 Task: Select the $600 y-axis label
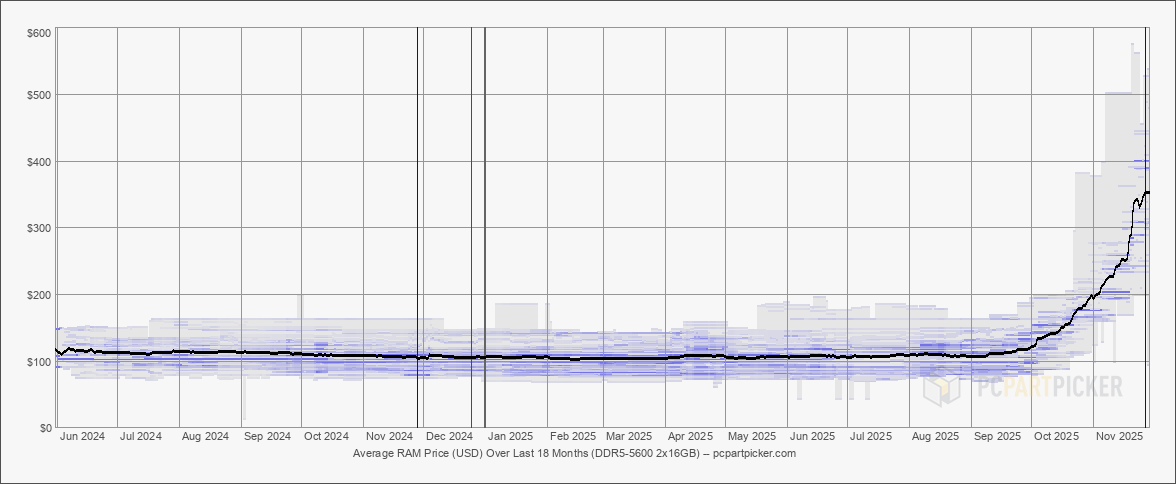39,34
